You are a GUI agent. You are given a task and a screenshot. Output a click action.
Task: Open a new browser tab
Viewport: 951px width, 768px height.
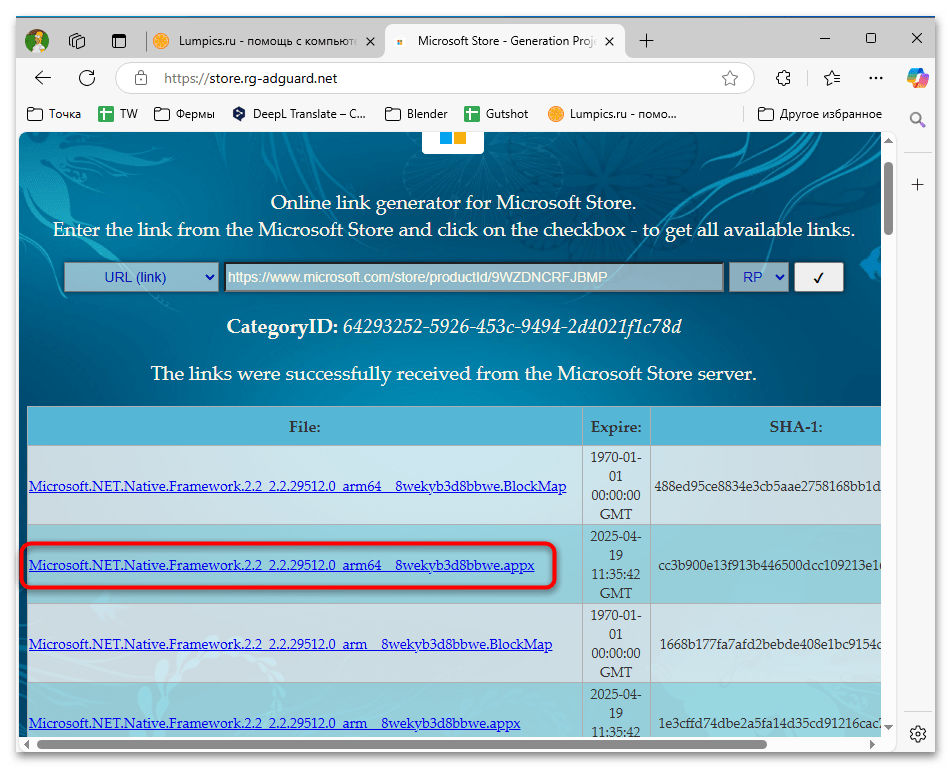pyautogui.click(x=647, y=41)
